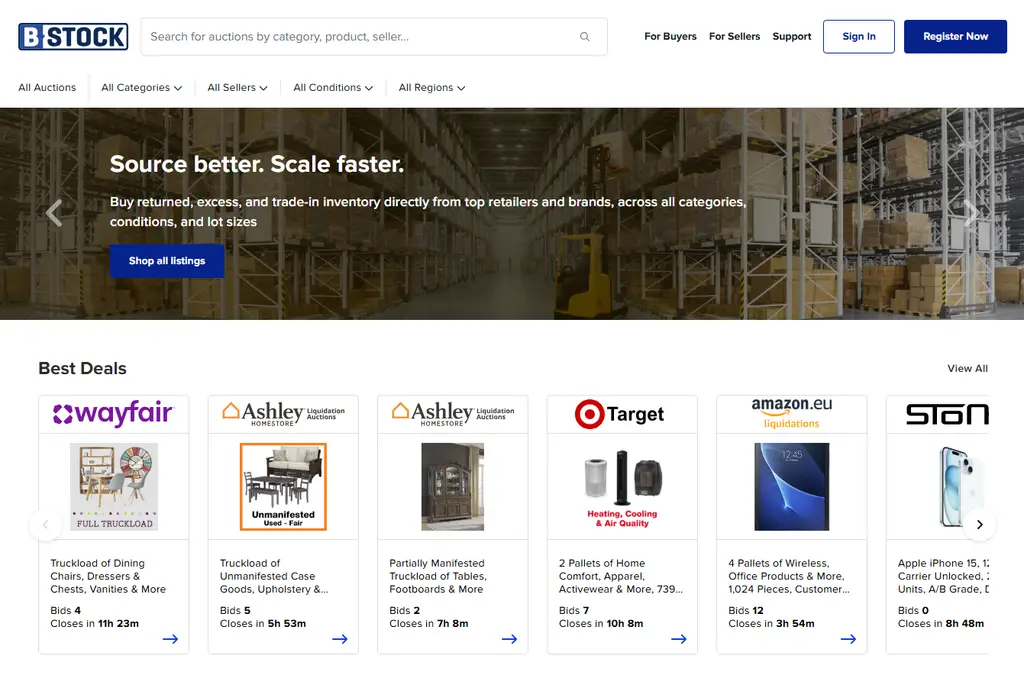Viewport: 1024px width, 688px height.
Task: Go to previous hero banner slide
Action: [x=54, y=213]
